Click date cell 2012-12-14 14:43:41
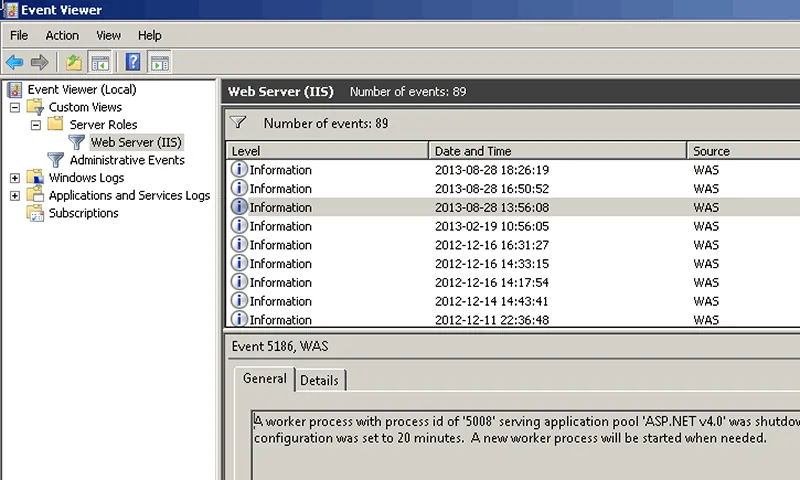Image resolution: width=800 pixels, height=480 pixels. pos(492,301)
